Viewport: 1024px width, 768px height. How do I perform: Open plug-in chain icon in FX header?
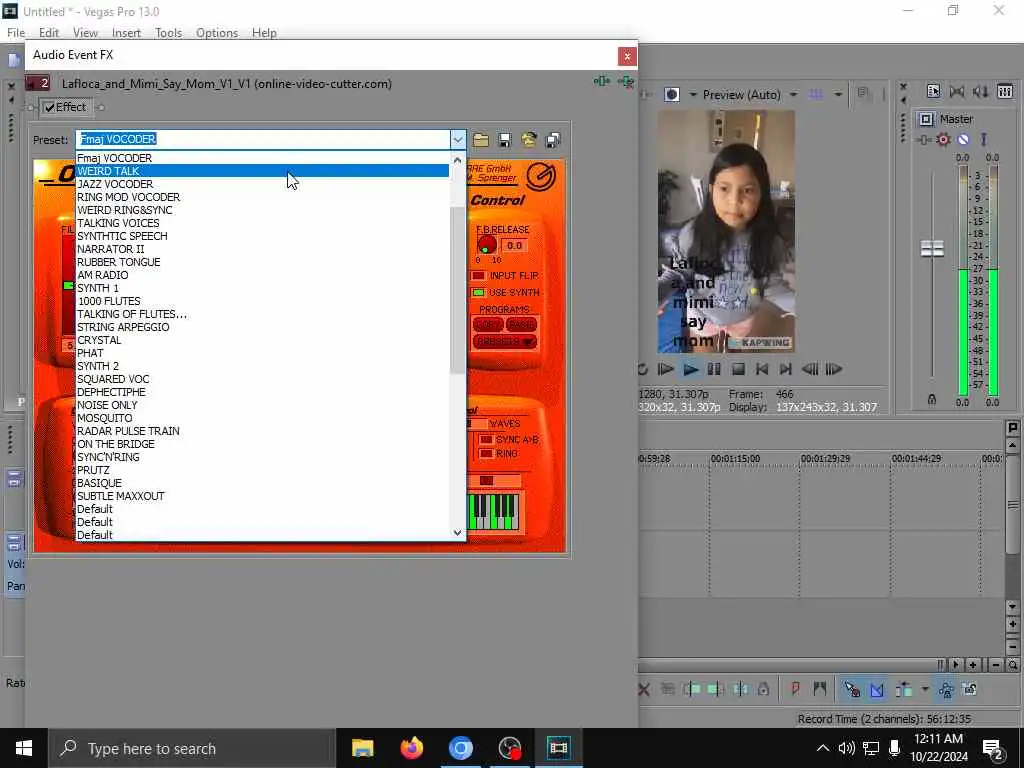pos(602,82)
